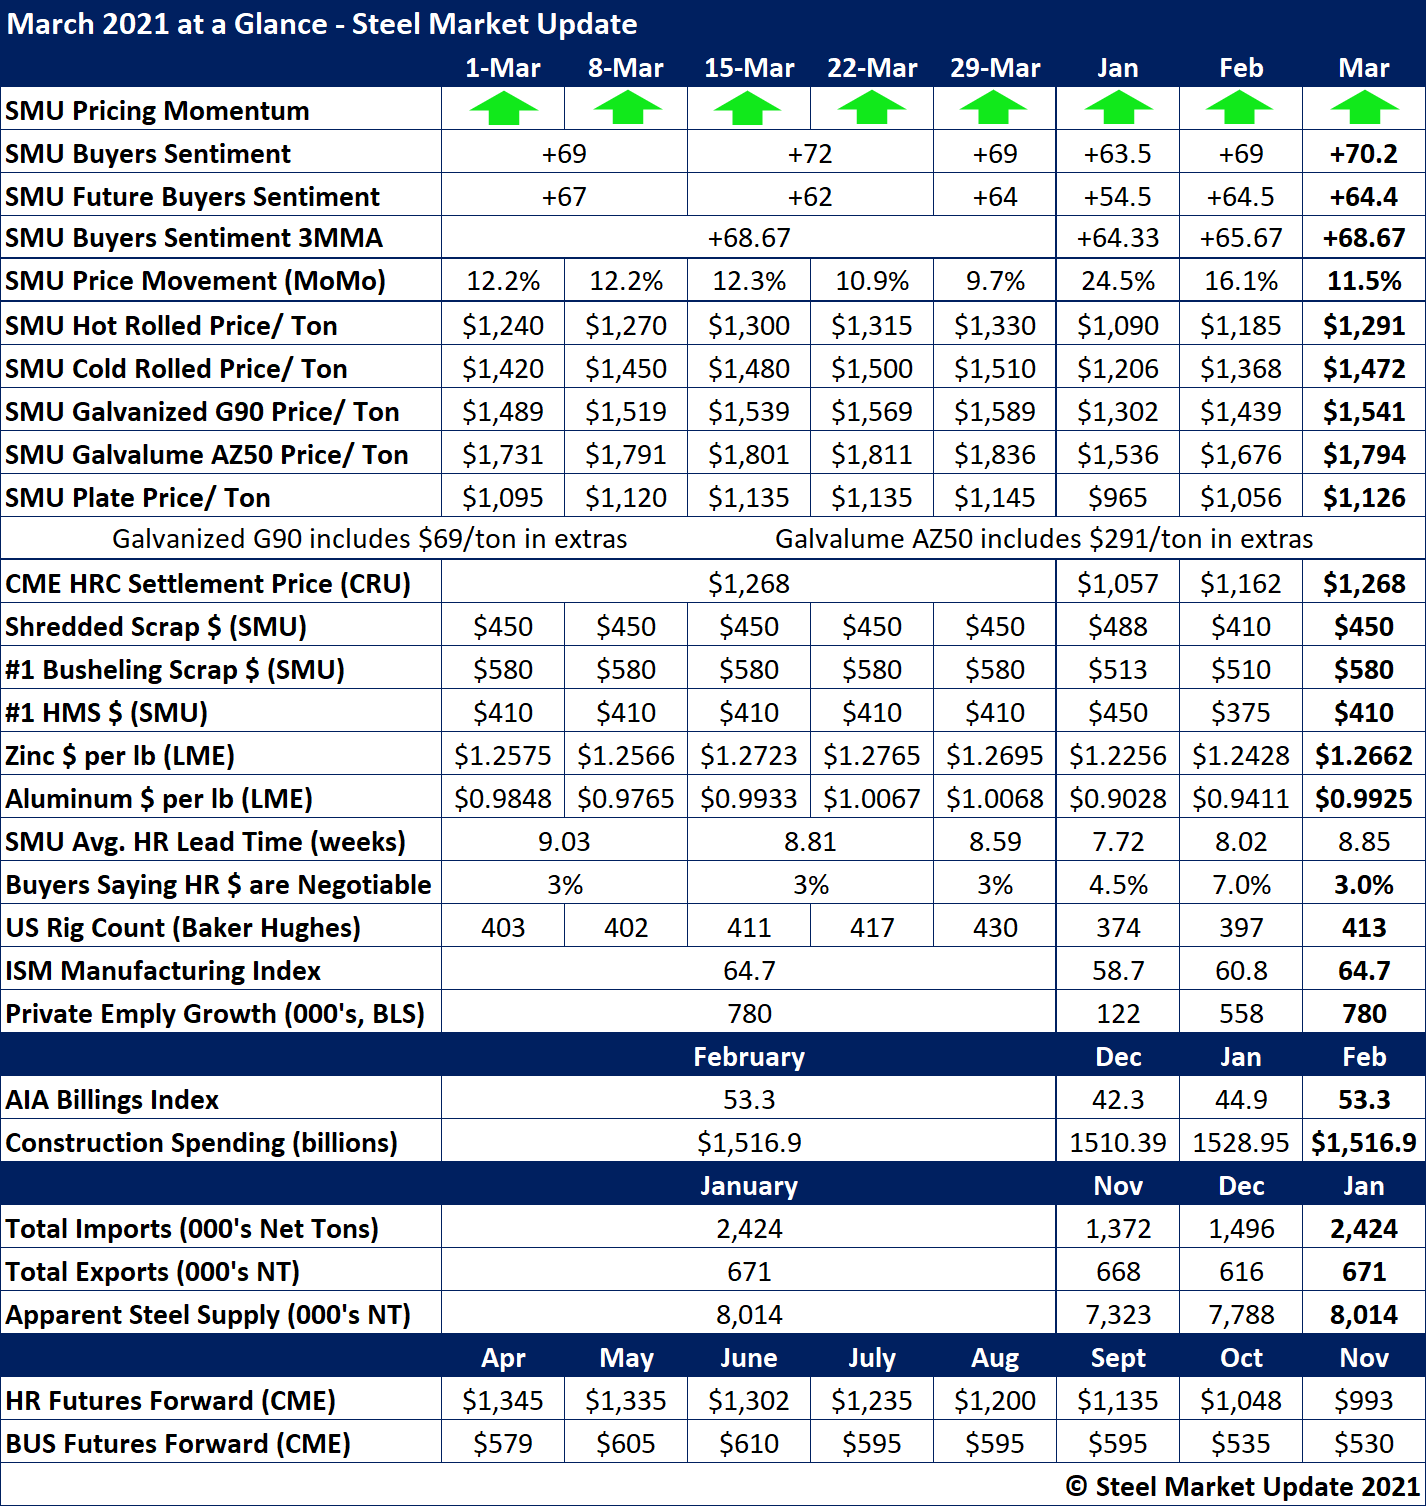Select the Feb column green arrow

pyautogui.click(x=1241, y=108)
